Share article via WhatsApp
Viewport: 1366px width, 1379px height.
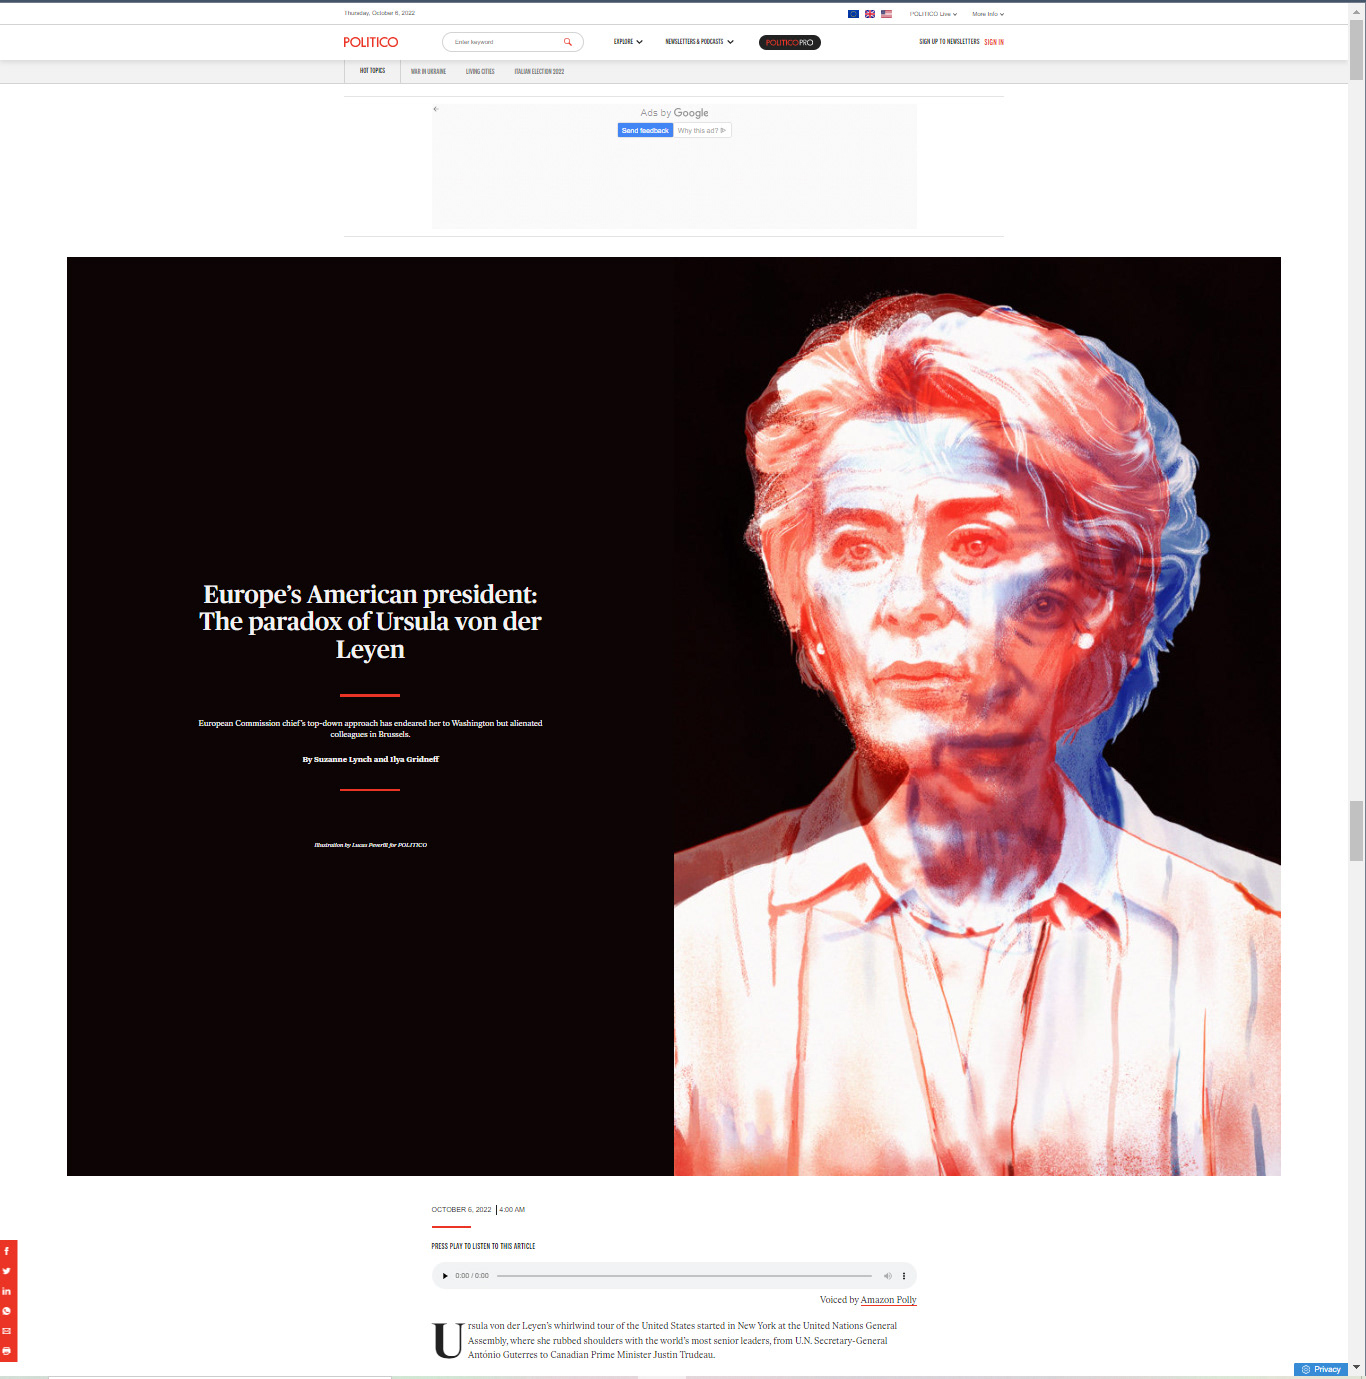(x=6, y=1311)
